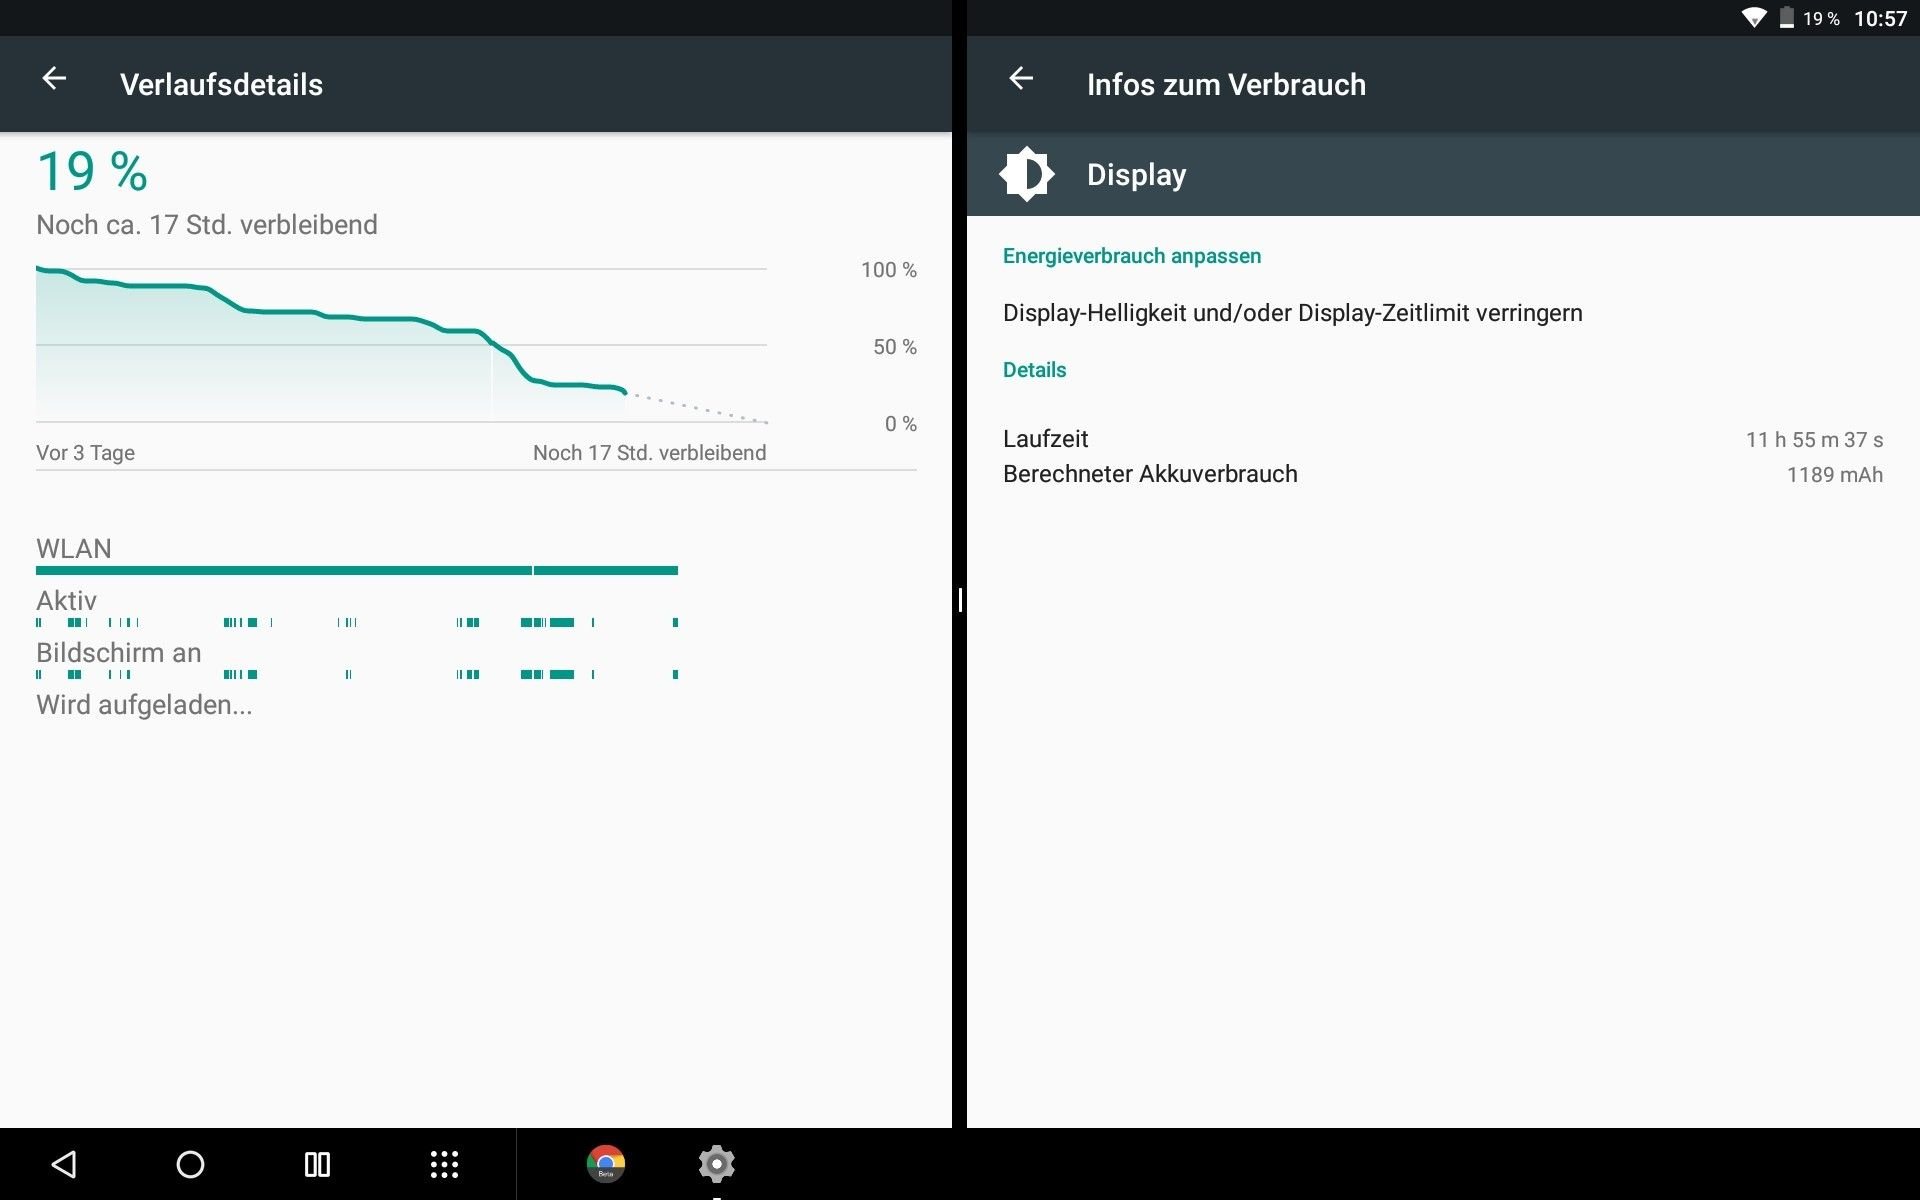Tap the 100 % axis label

click(x=888, y=270)
